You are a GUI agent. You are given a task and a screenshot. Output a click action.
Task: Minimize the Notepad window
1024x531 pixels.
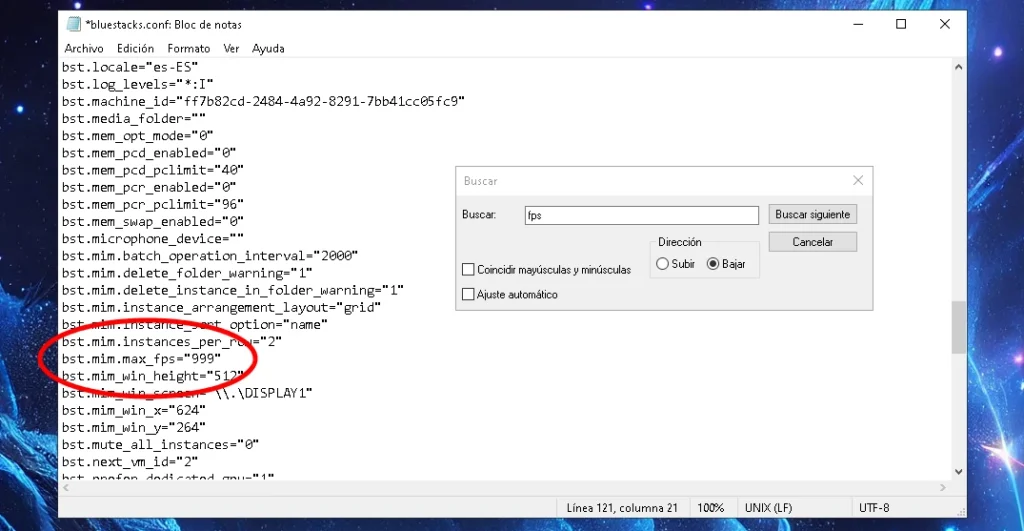point(855,24)
